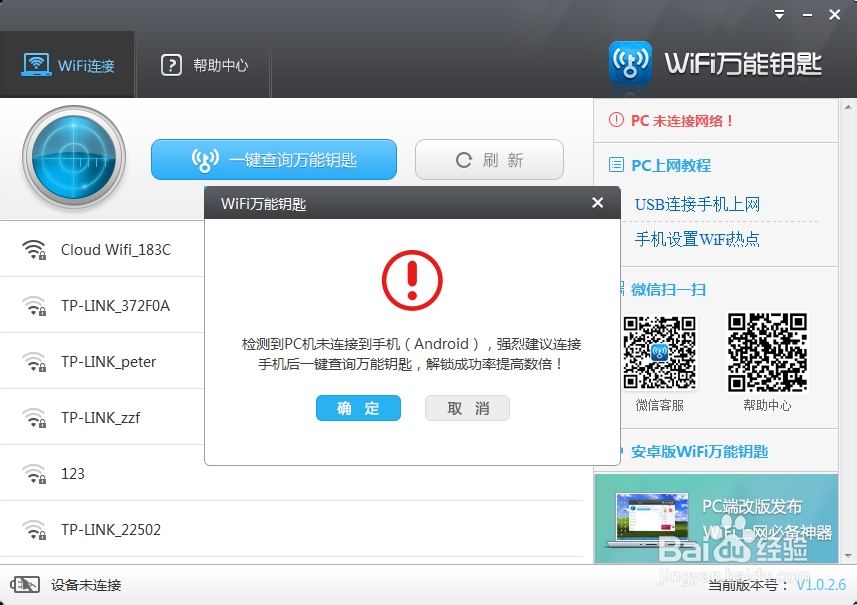
Task: Click WiFi signal icon of Cloud Wifi_183C
Action: [34, 250]
